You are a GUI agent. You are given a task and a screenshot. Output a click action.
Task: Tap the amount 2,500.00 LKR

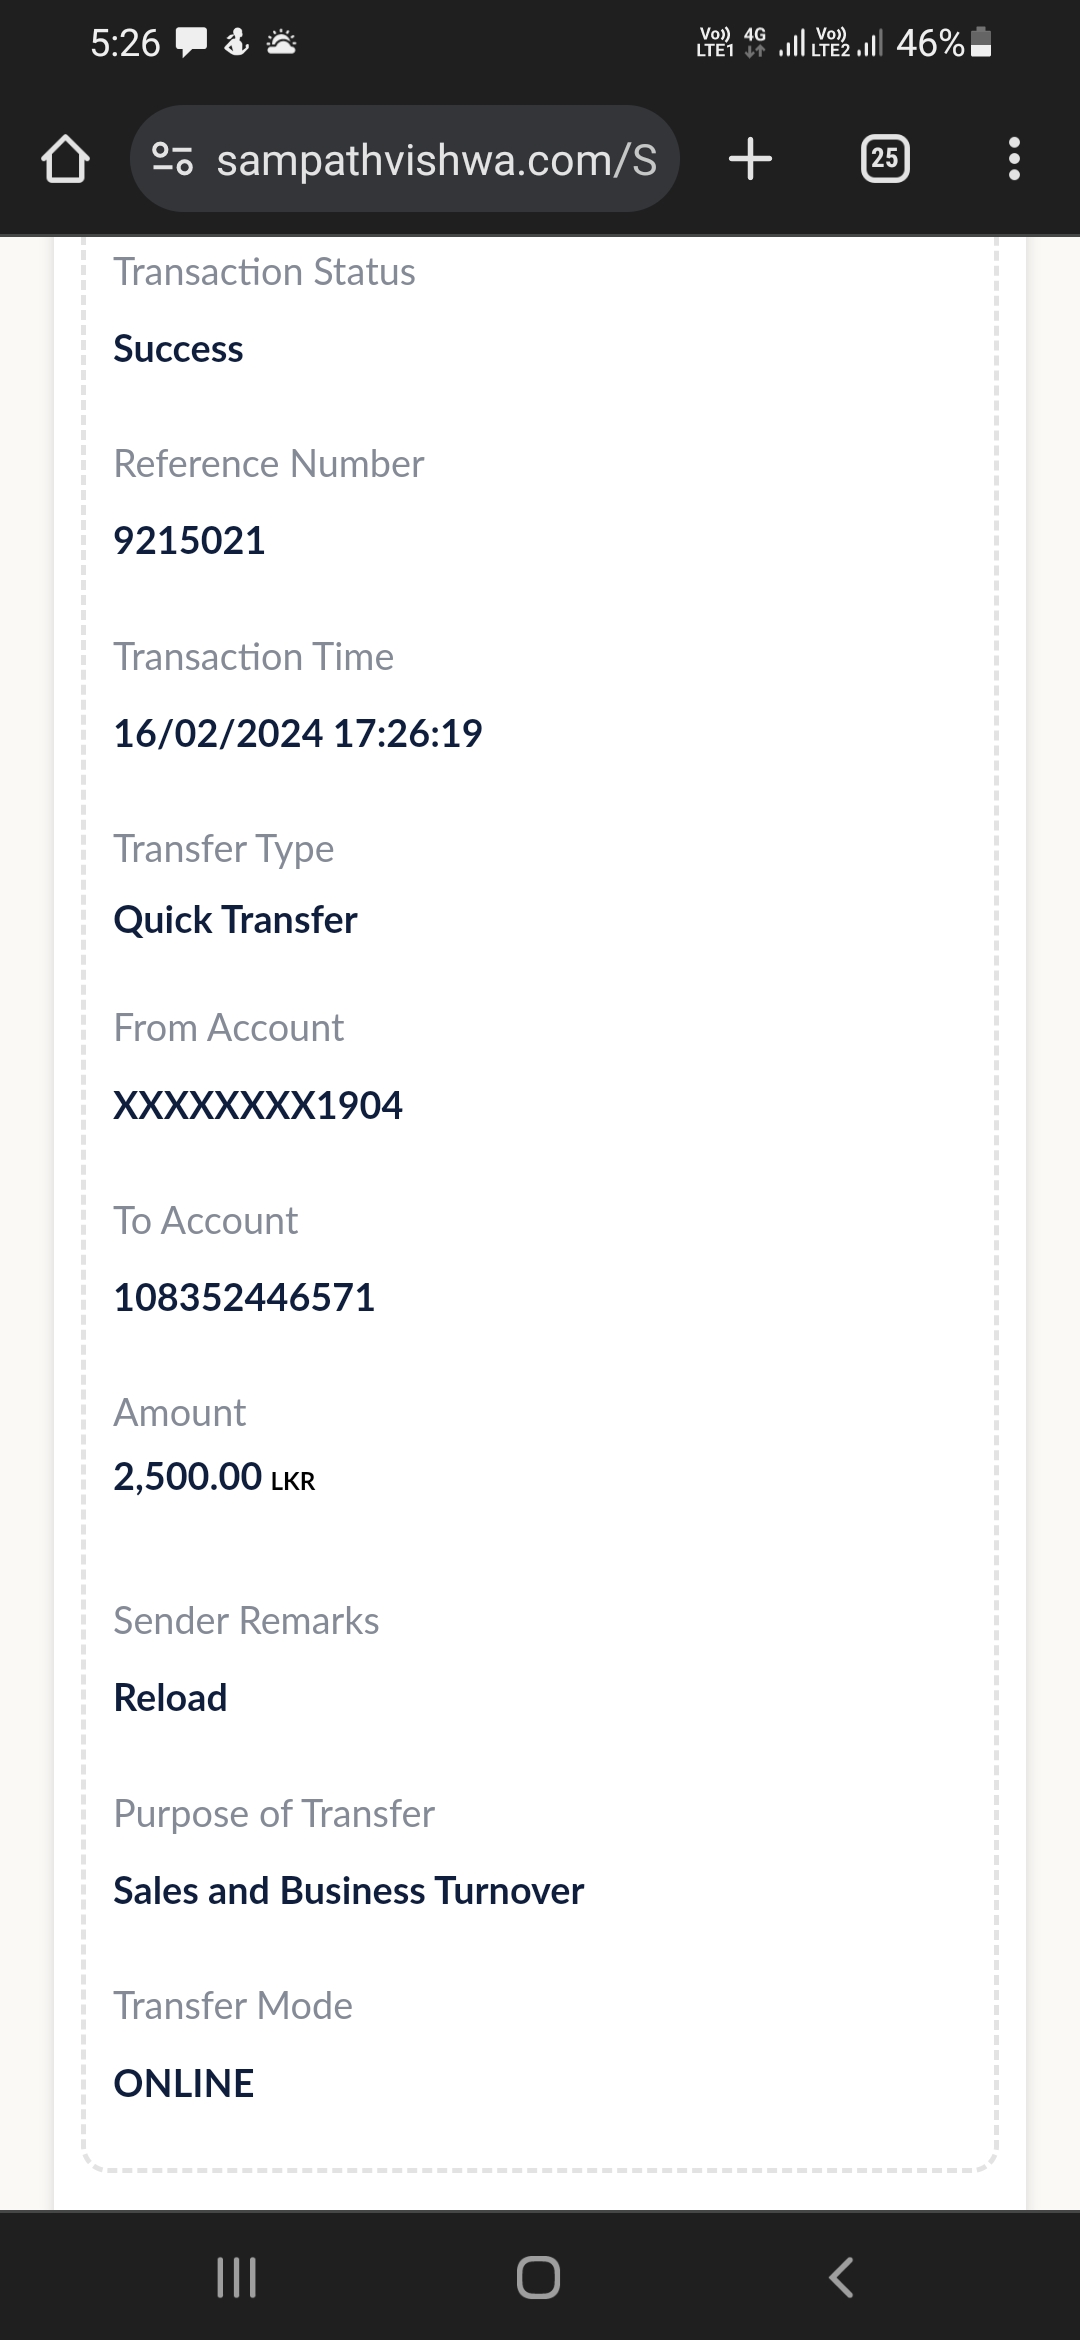[214, 1477]
